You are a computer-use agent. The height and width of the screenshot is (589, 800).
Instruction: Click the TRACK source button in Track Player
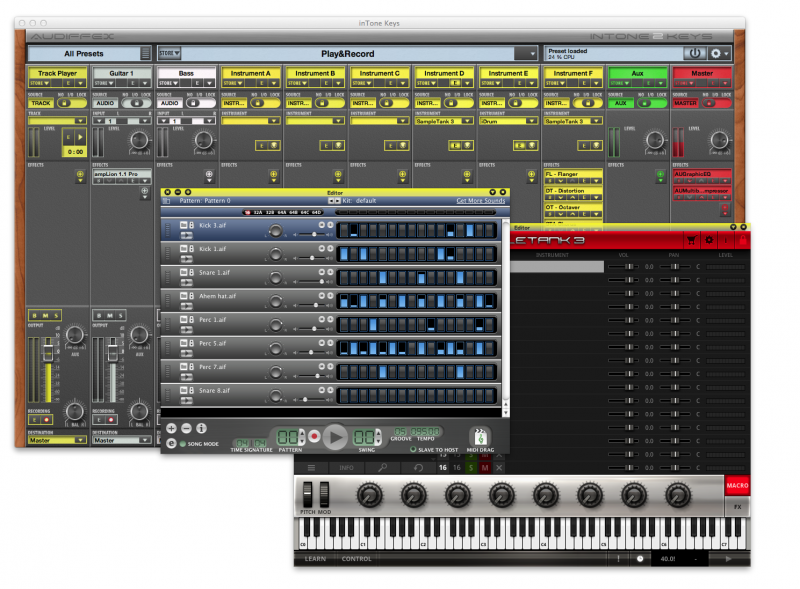41,103
